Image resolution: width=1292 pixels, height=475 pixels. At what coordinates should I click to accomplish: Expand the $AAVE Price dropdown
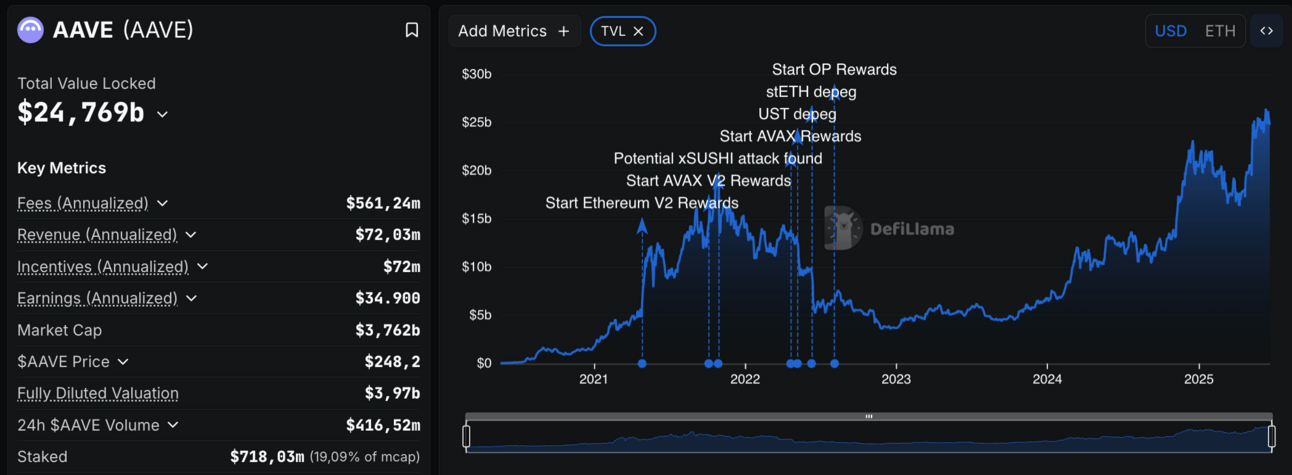123,362
